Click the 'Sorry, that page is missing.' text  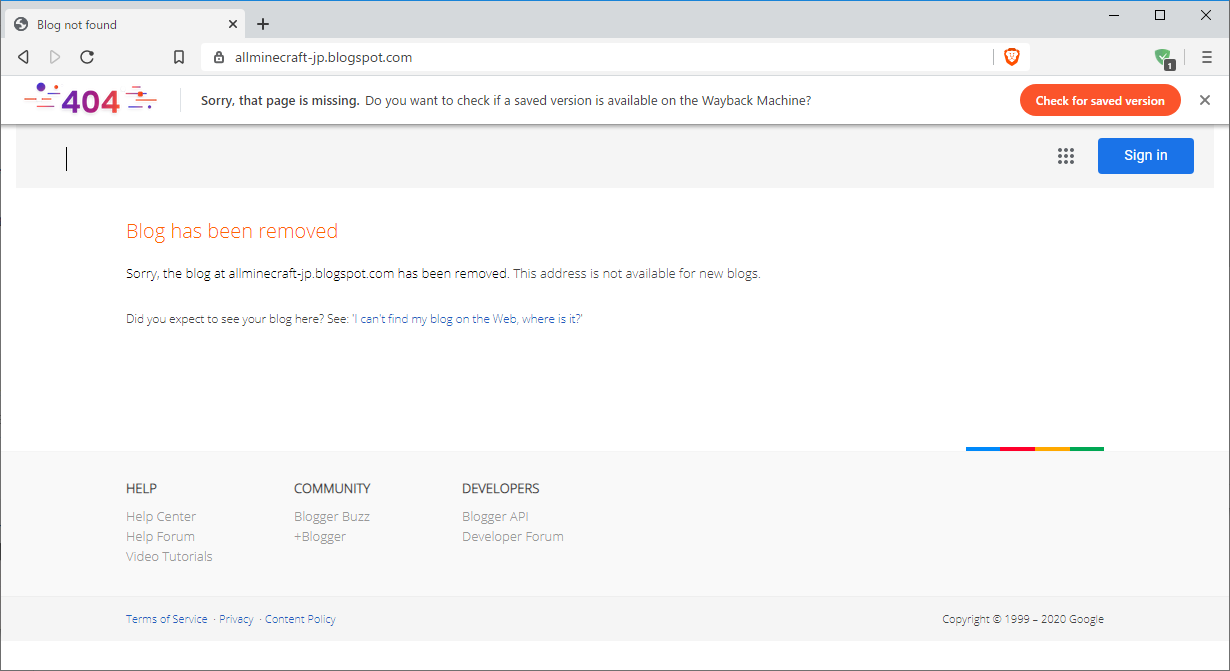(280, 100)
